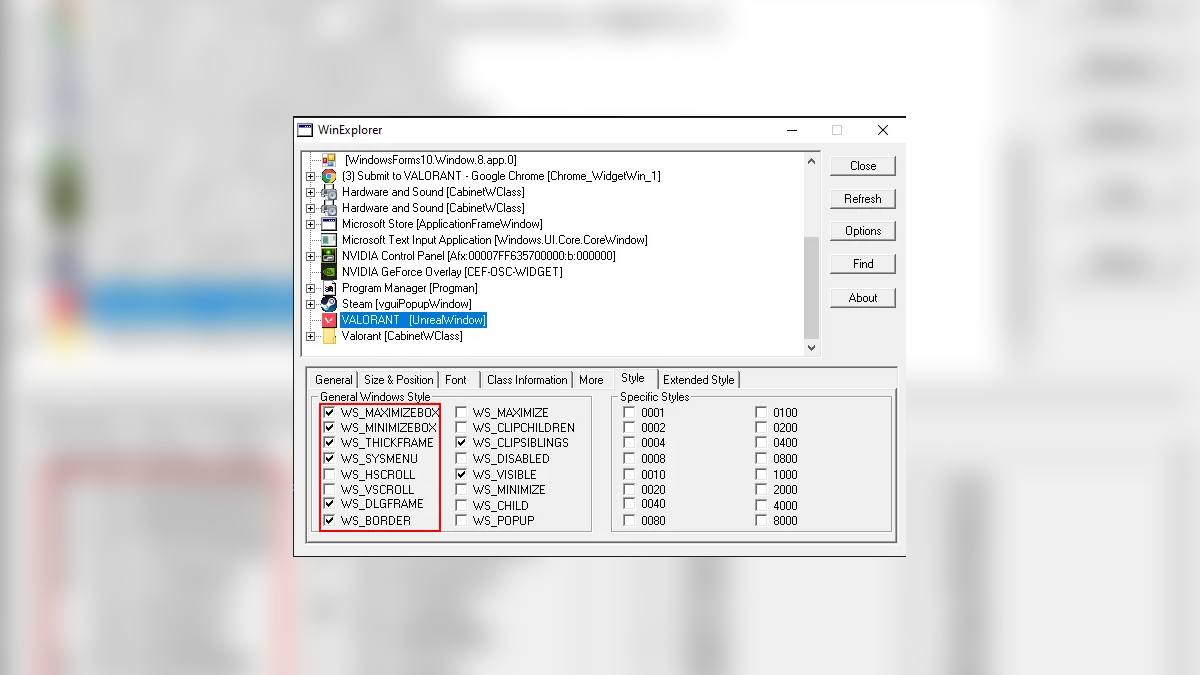Click the tree list scrollbar thumb

coord(811,288)
